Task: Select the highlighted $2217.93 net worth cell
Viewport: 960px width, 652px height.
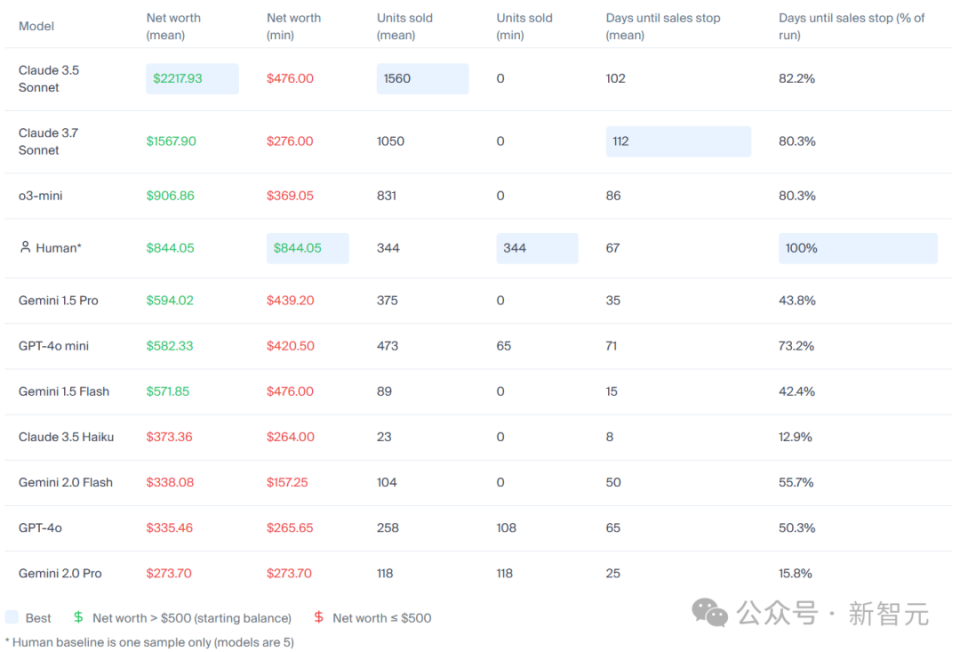Action: 192,78
